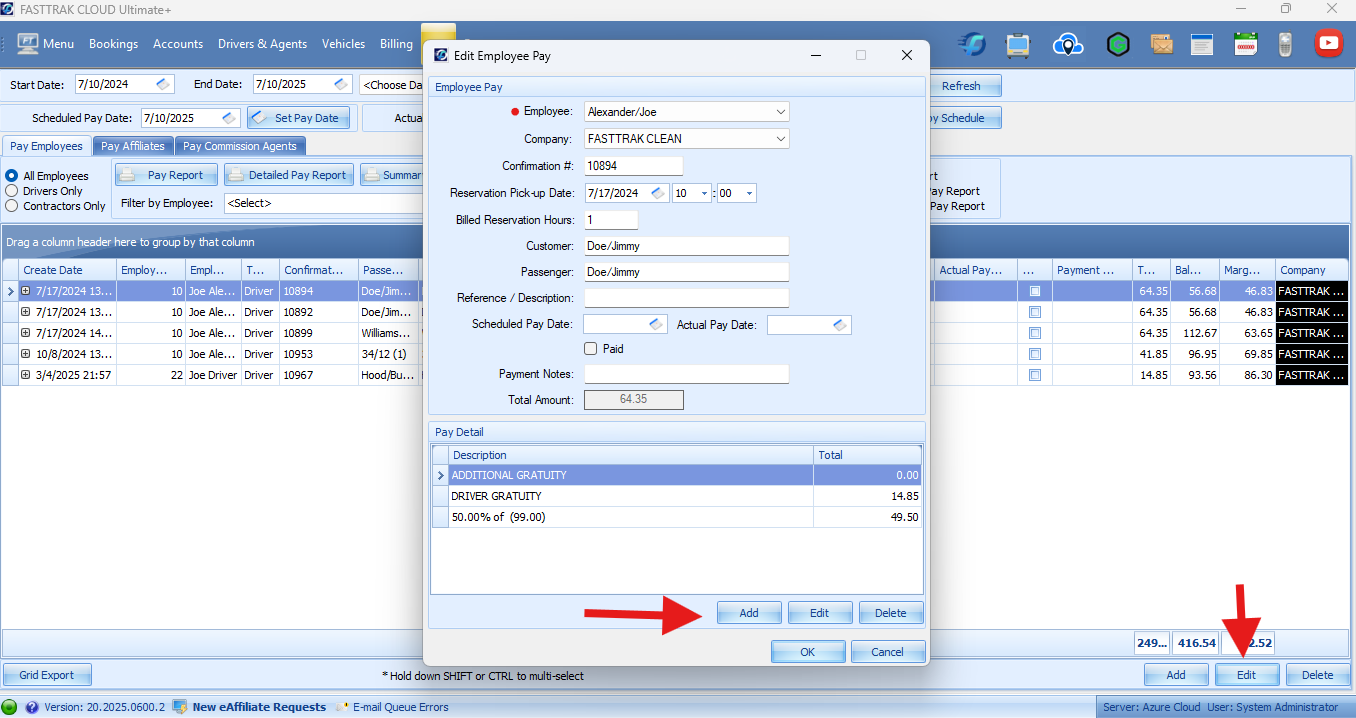Click the bus vehicle toolbar icon
The image size is (1356, 718).
click(1018, 44)
